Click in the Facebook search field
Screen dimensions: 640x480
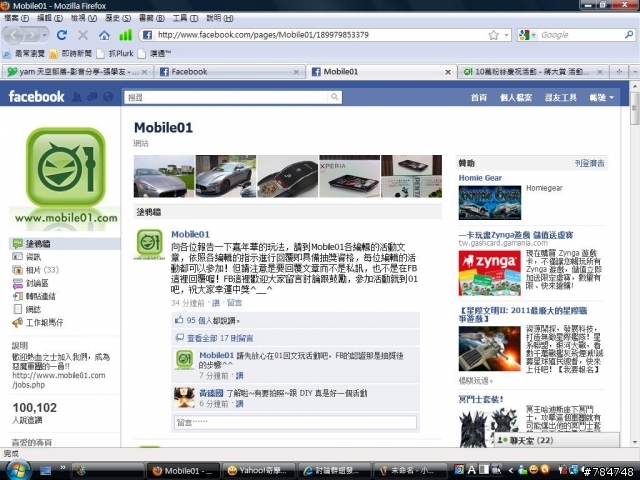pos(226,97)
